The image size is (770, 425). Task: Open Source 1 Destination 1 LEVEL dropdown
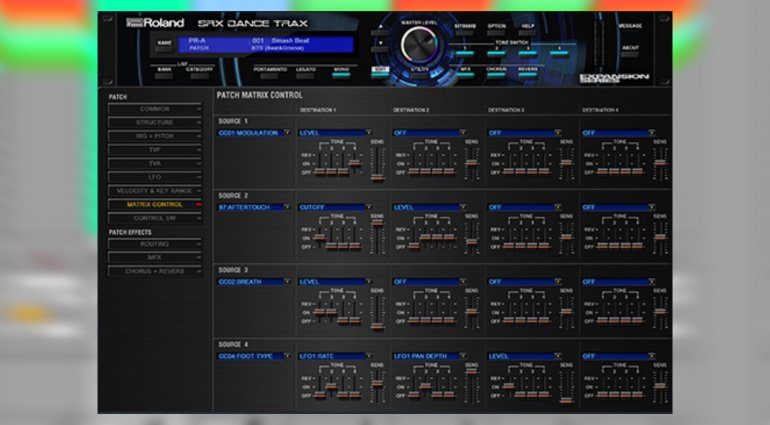point(335,133)
